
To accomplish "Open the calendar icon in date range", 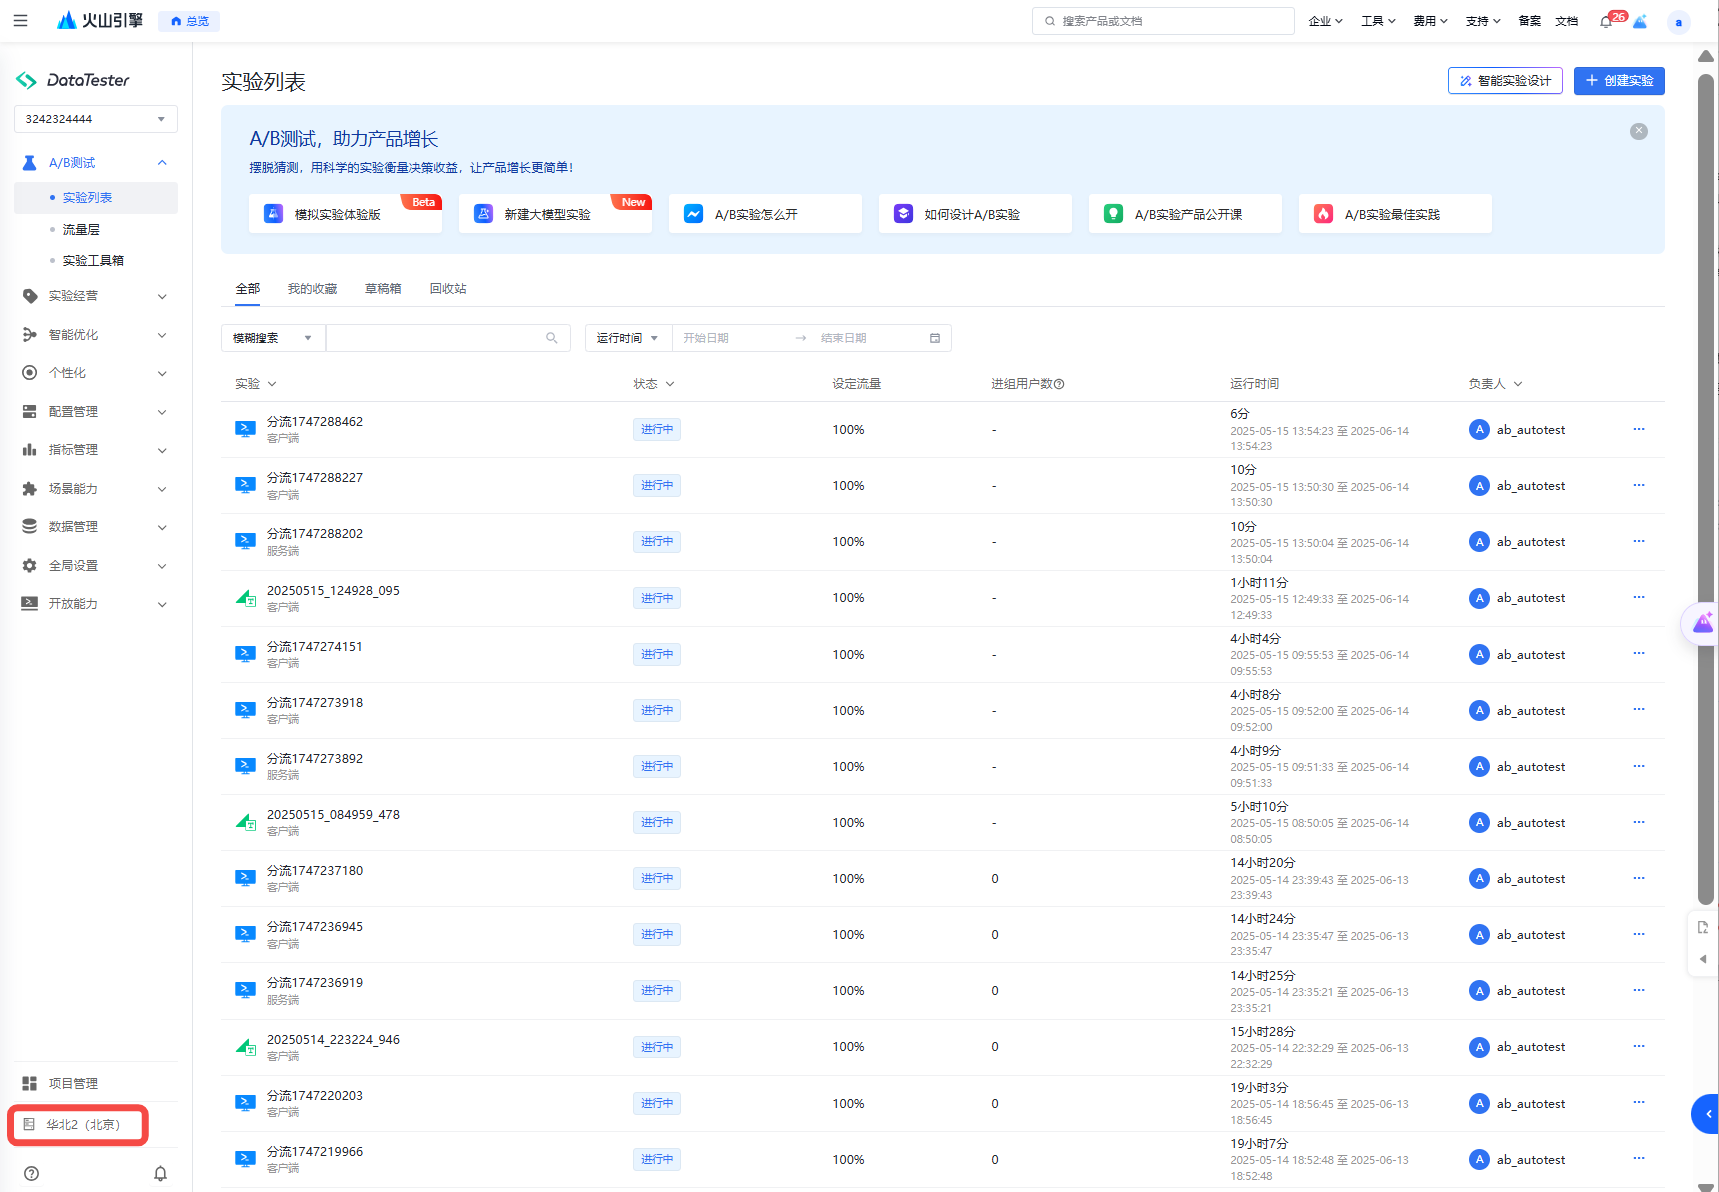I will click(935, 338).
